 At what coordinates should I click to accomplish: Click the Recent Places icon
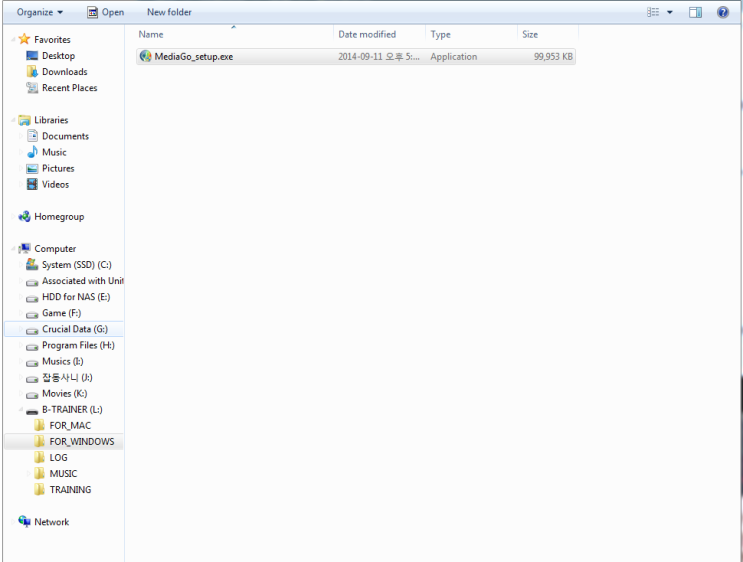32,88
